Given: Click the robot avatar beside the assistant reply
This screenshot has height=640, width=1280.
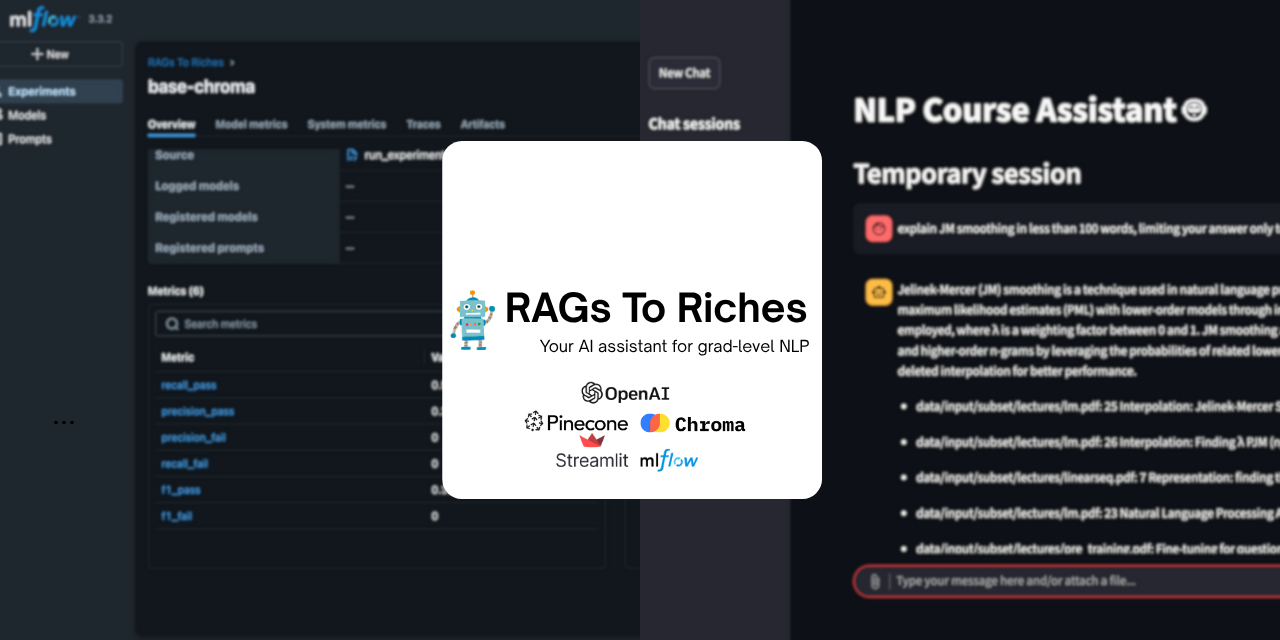Looking at the screenshot, I should pyautogui.click(x=878, y=291).
